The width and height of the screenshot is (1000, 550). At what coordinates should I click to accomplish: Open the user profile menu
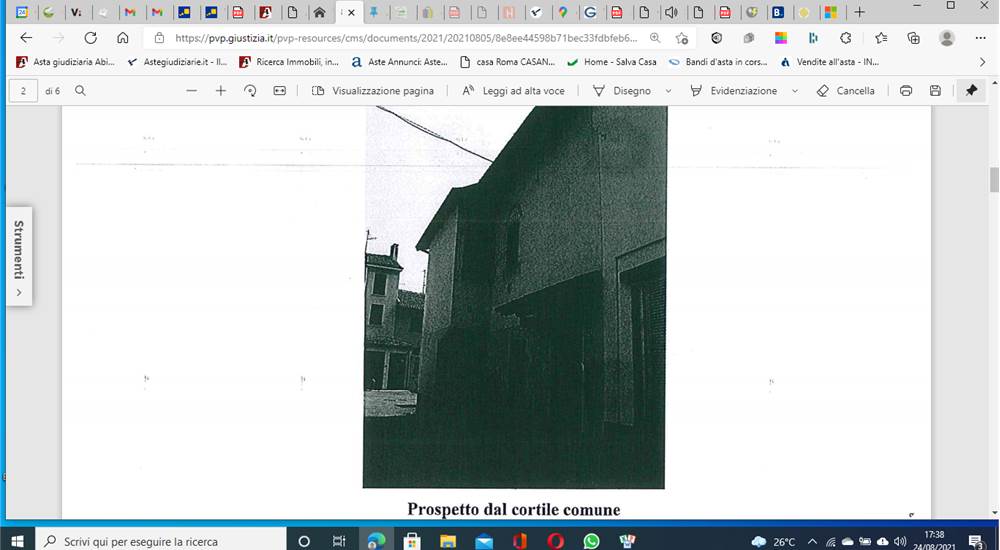[x=947, y=38]
